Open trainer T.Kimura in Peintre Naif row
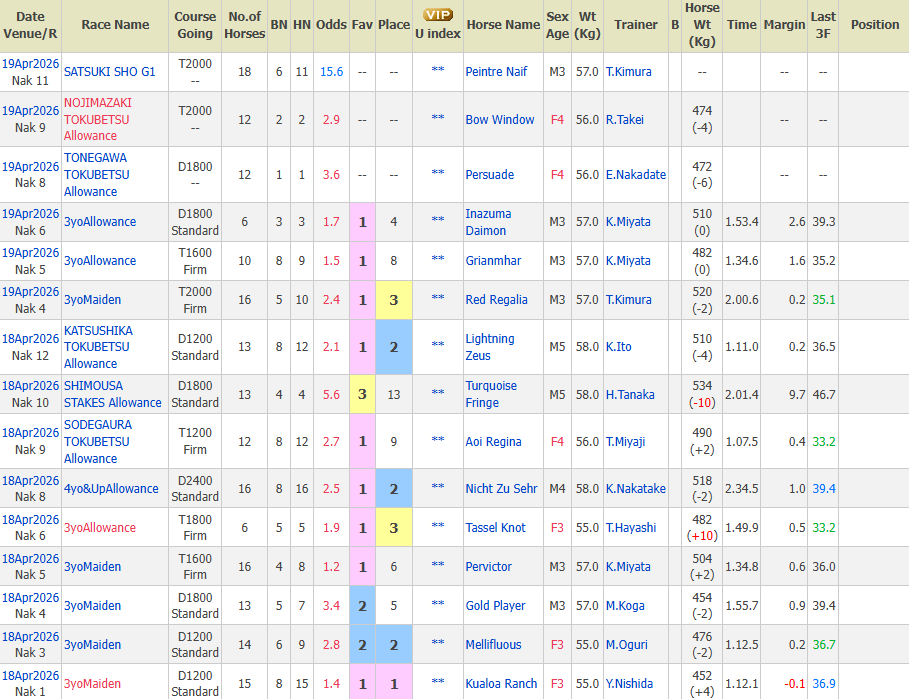This screenshot has width=909, height=699. 628,72
